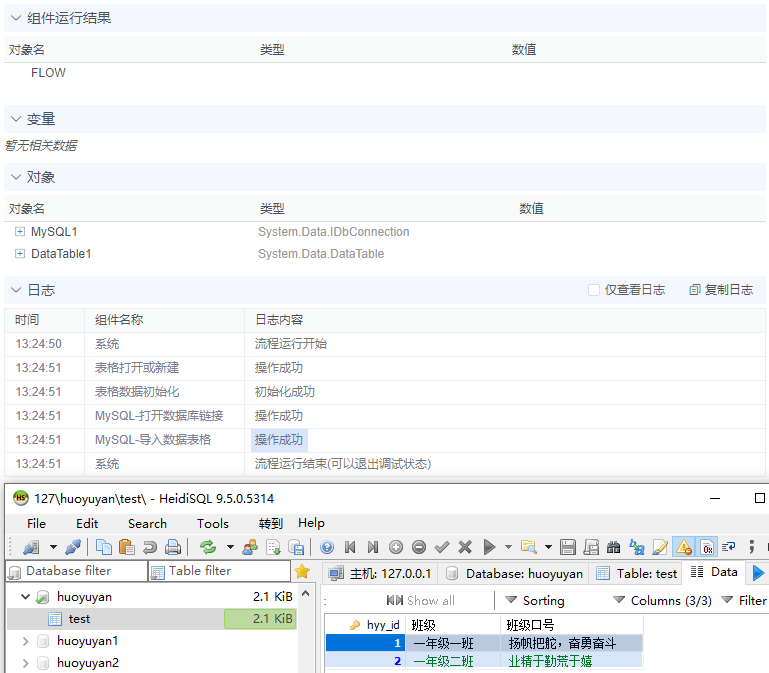
Task: Open the session manager icon in HeidiSQL
Action: pyautogui.click(x=31, y=547)
